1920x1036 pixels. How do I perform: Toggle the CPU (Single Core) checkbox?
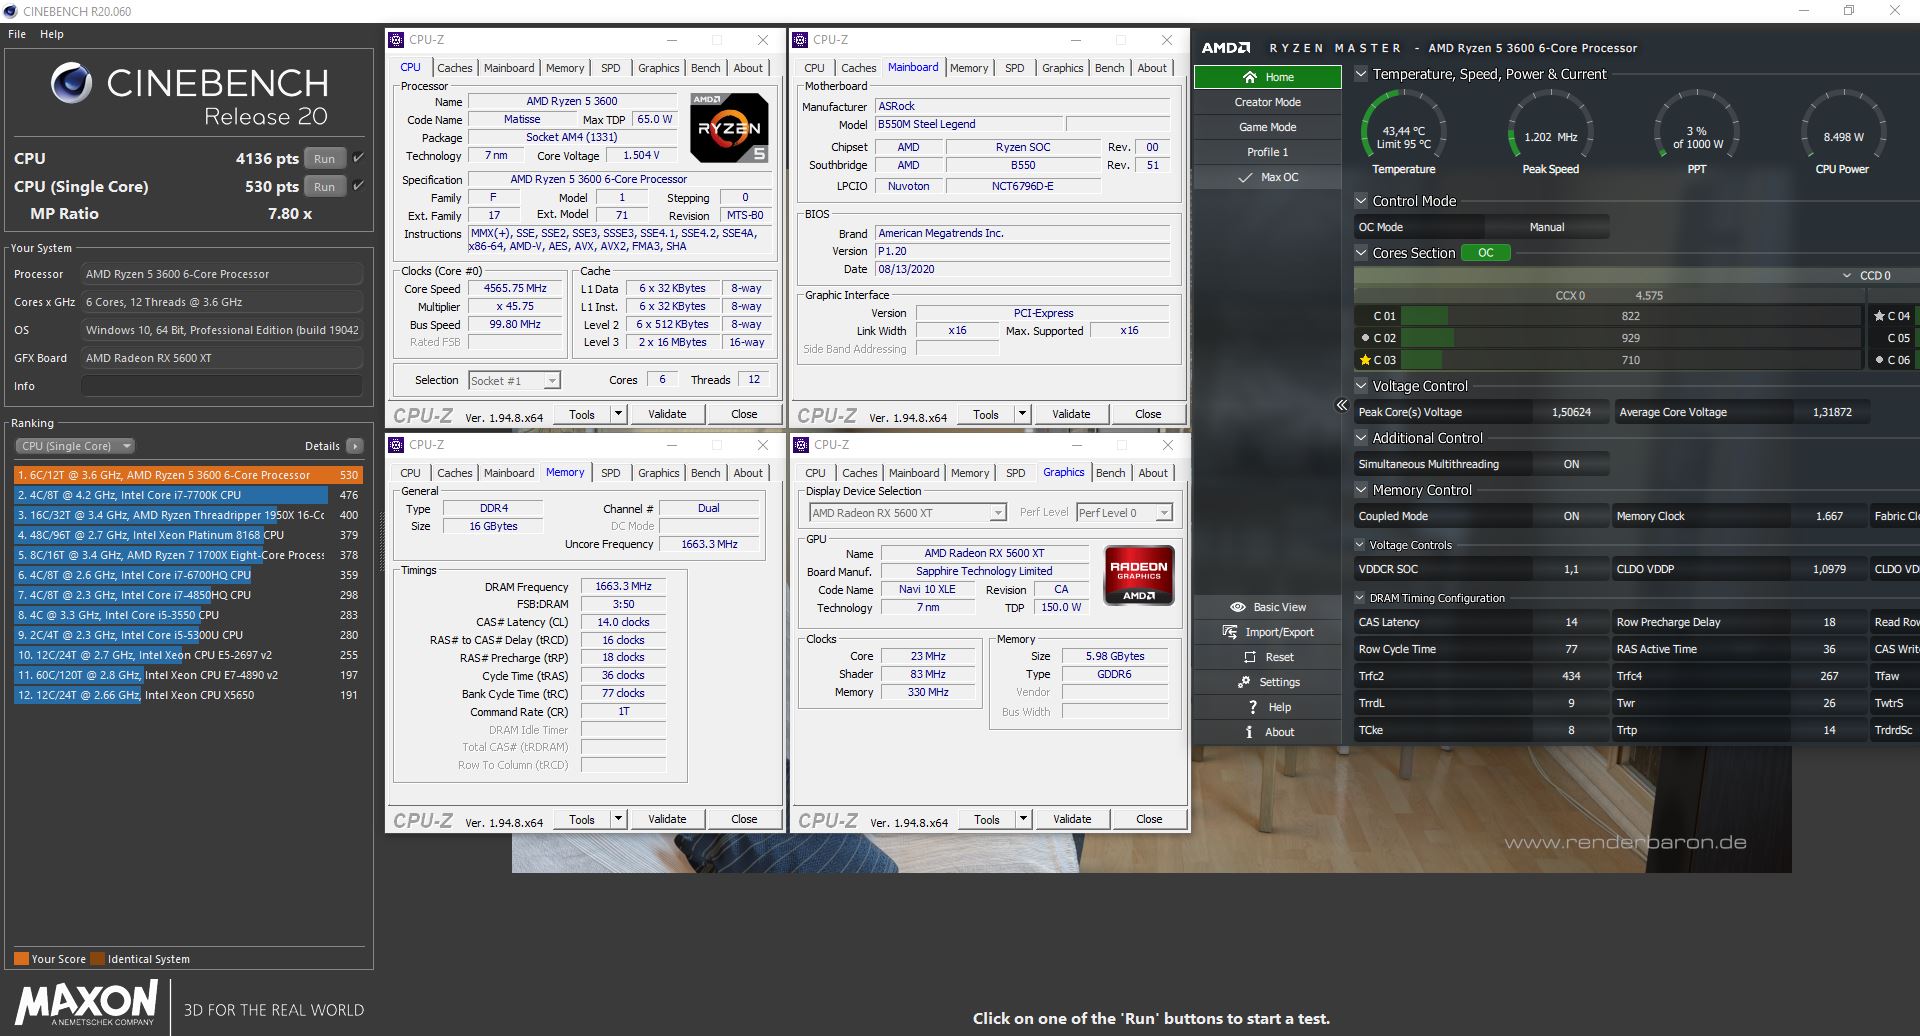[x=358, y=186]
